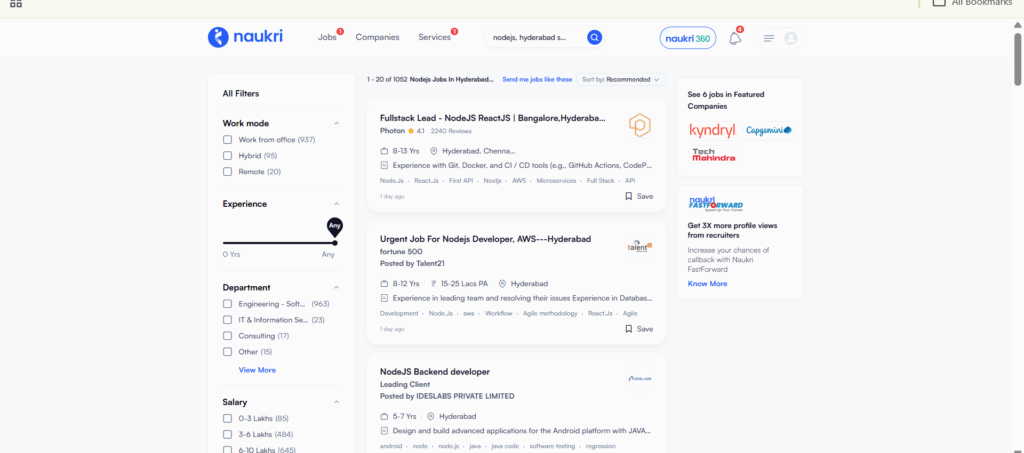Click the Naukri logo
The image size is (1024, 453).
pyautogui.click(x=245, y=37)
